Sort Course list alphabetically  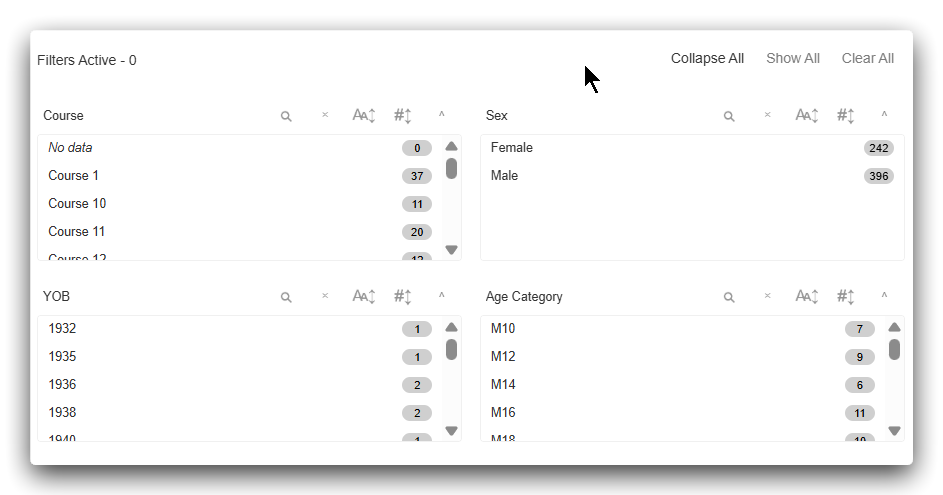tap(364, 116)
